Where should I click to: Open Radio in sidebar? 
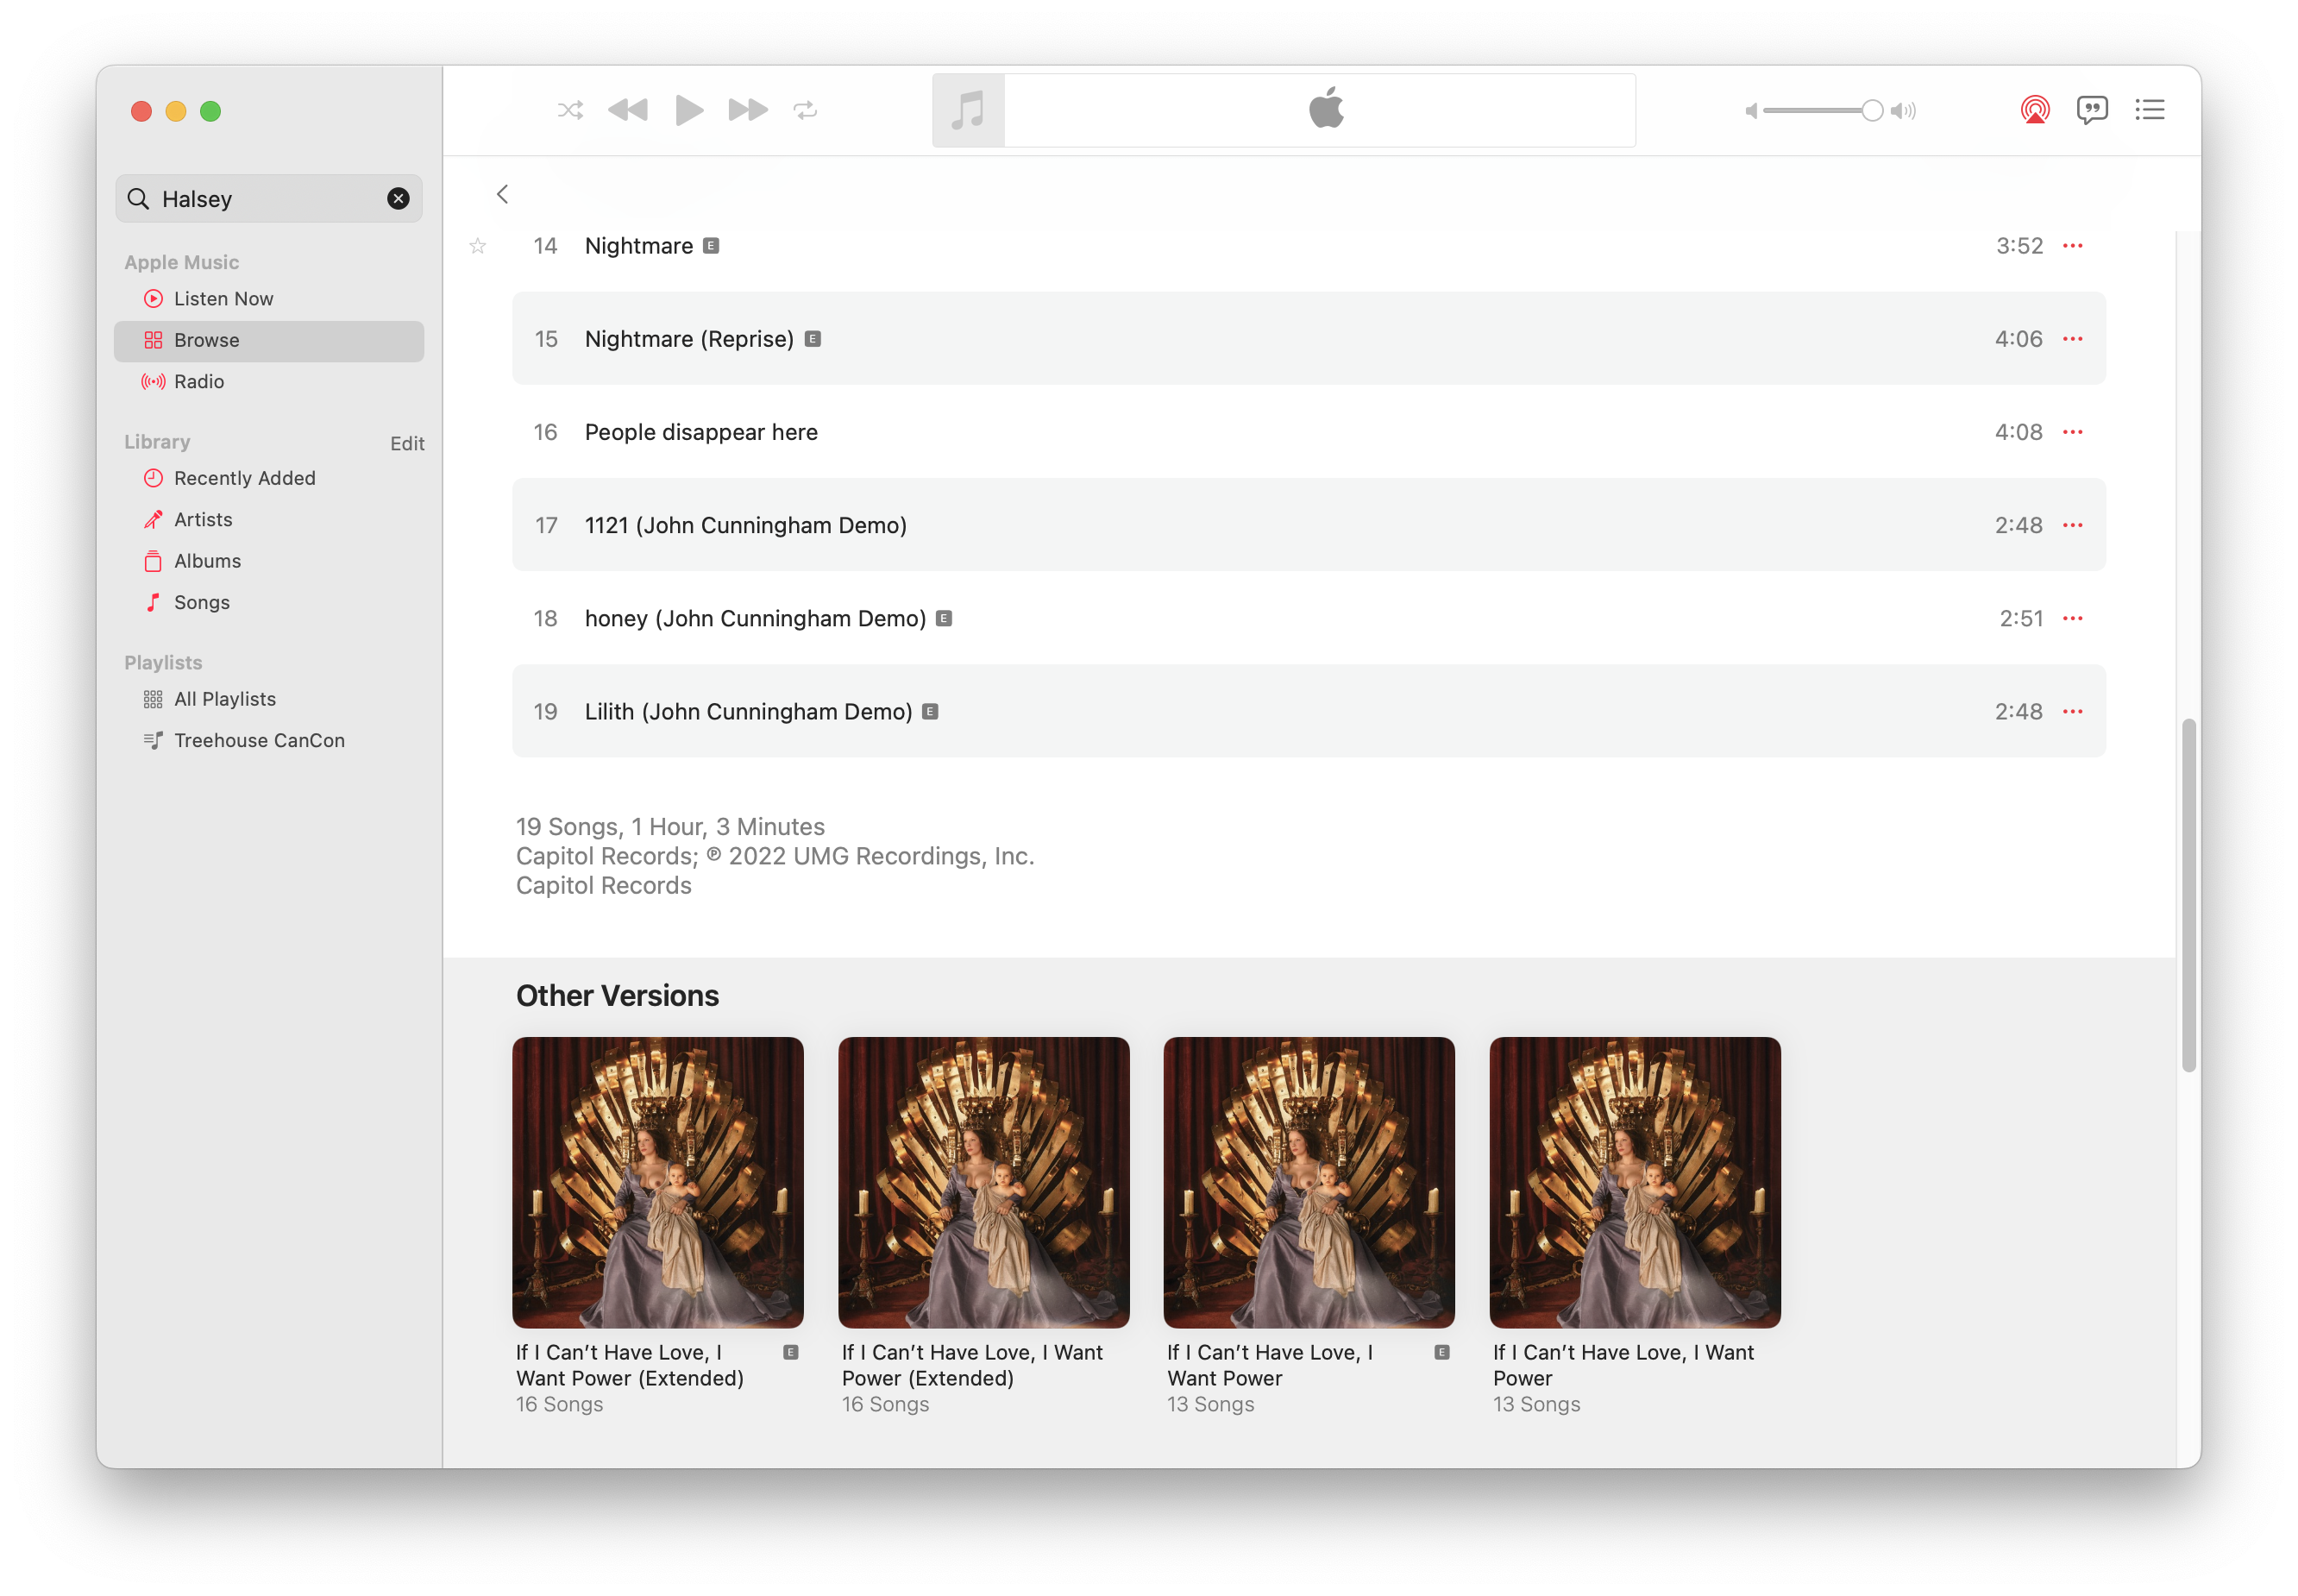point(269,382)
